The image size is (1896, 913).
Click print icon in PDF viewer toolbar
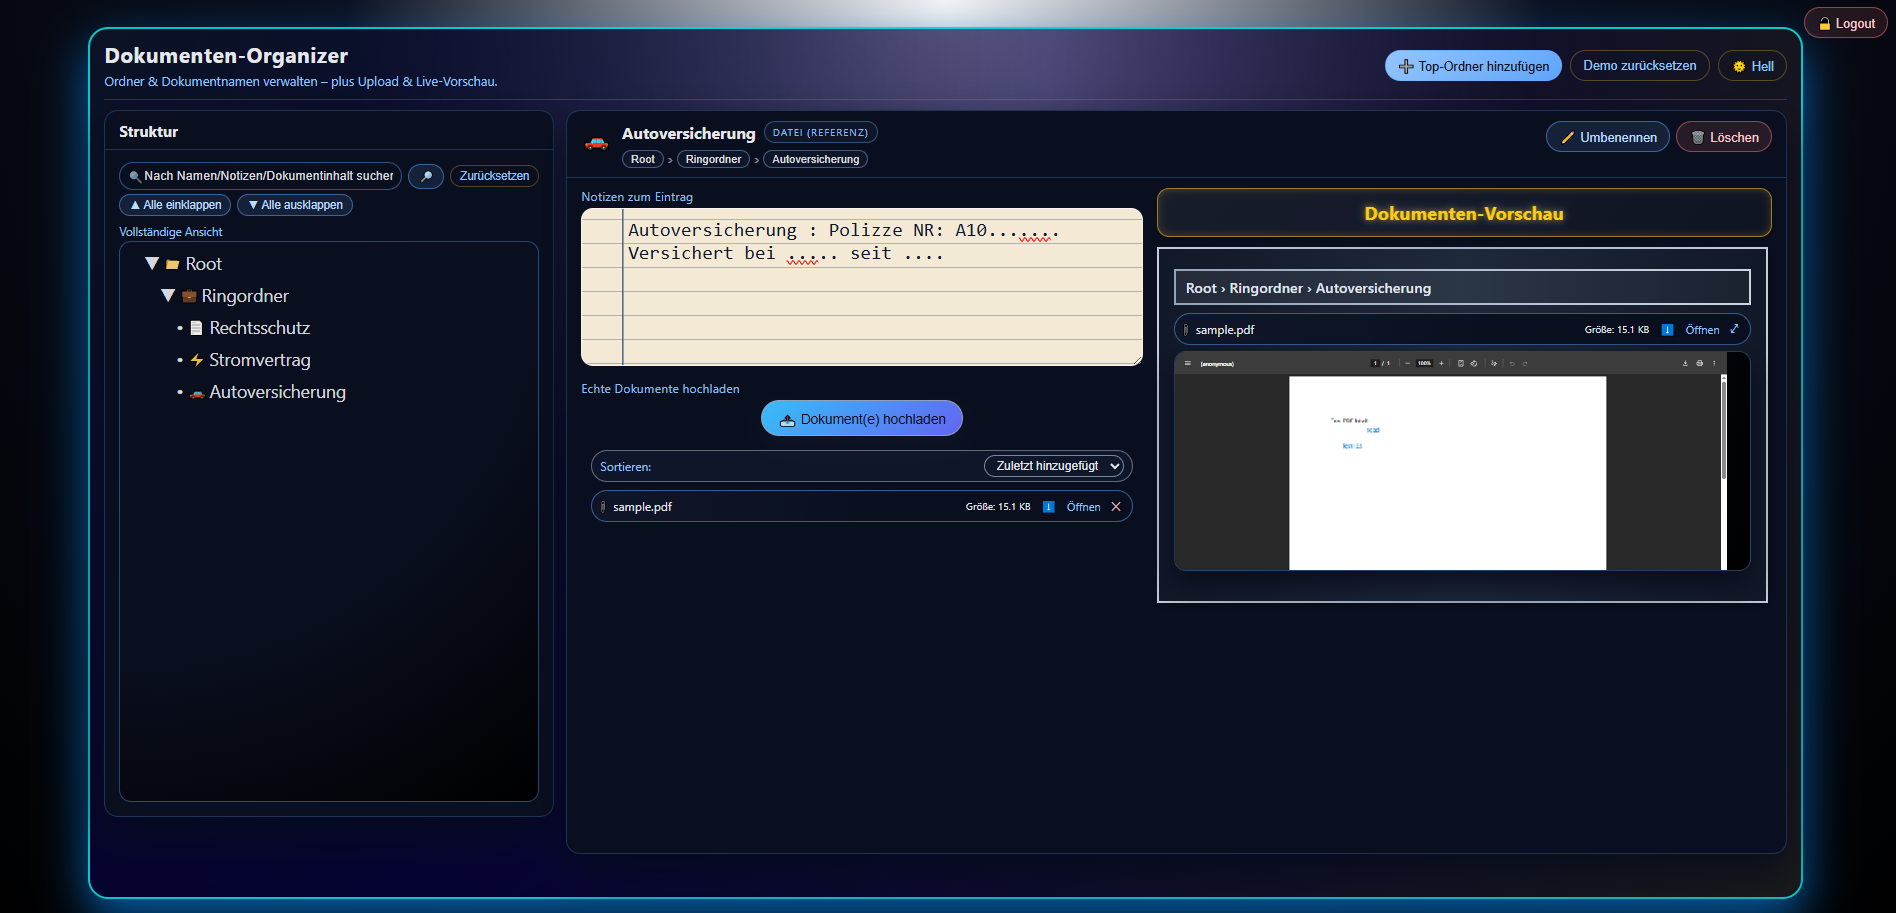(x=1699, y=363)
